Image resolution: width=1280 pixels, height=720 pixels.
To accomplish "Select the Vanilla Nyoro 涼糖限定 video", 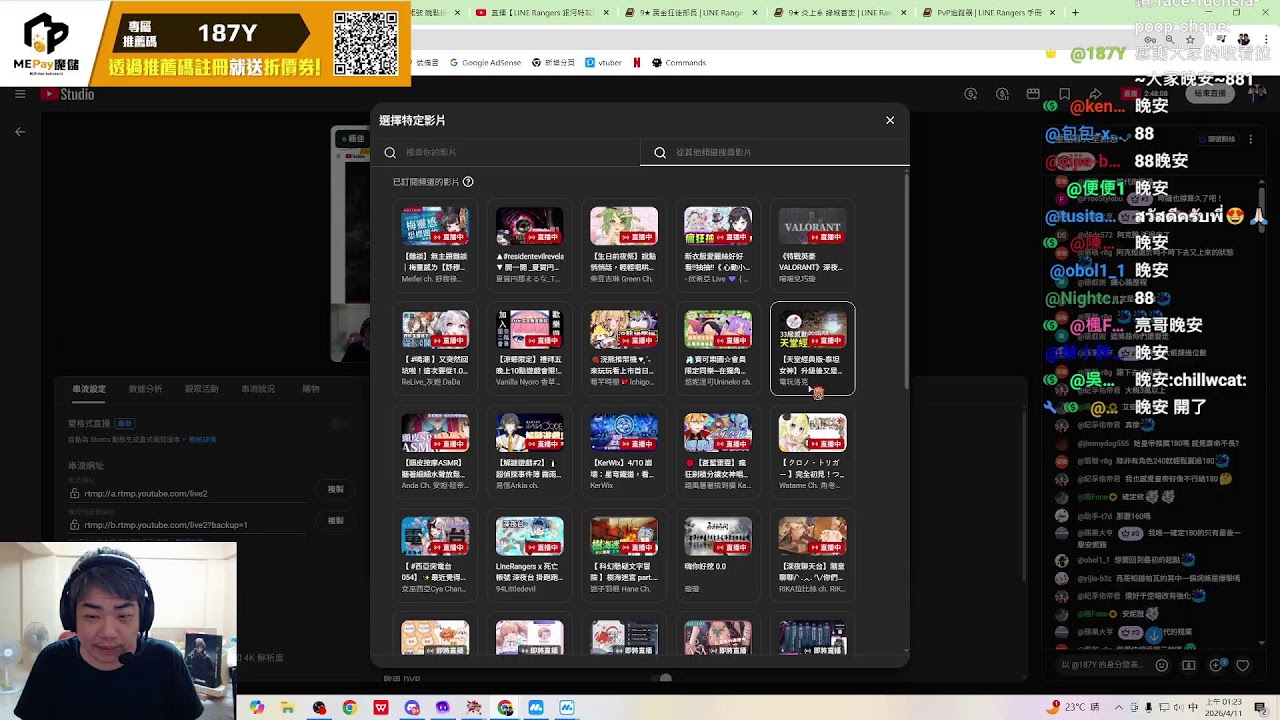I will pyautogui.click(x=529, y=348).
